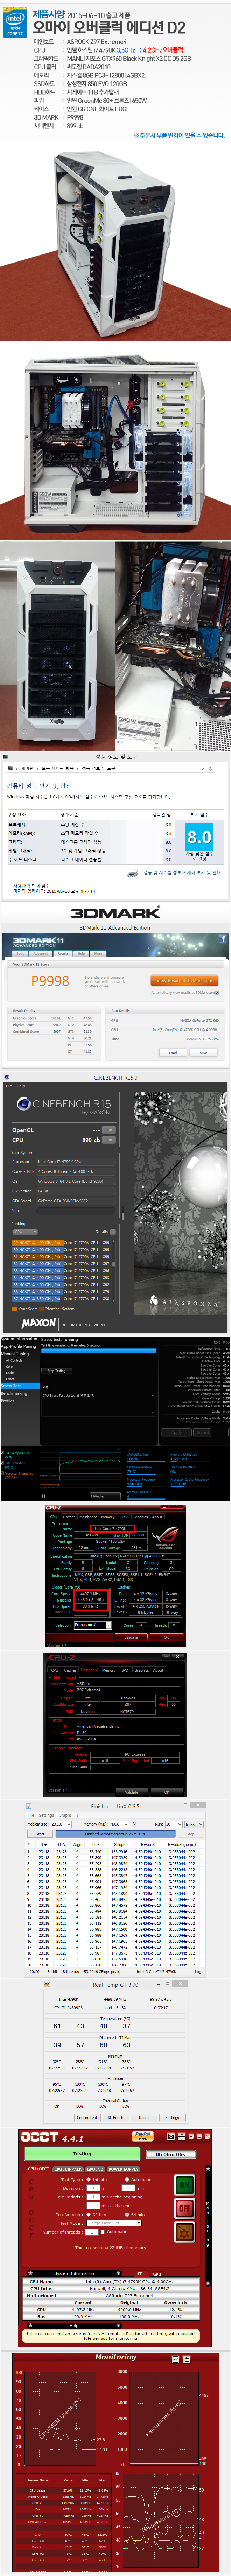Image resolution: width=231 pixels, height=2576 pixels.
Task: Click XS Bench in Real Temp
Action: click(116, 2118)
